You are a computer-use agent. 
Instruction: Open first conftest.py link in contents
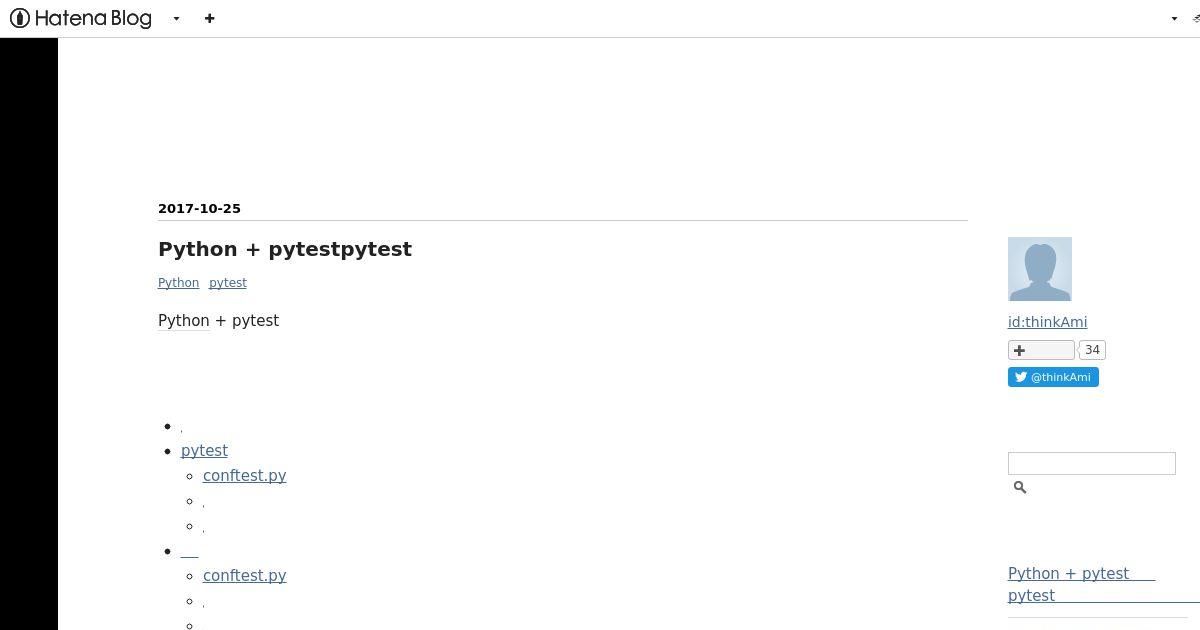244,476
